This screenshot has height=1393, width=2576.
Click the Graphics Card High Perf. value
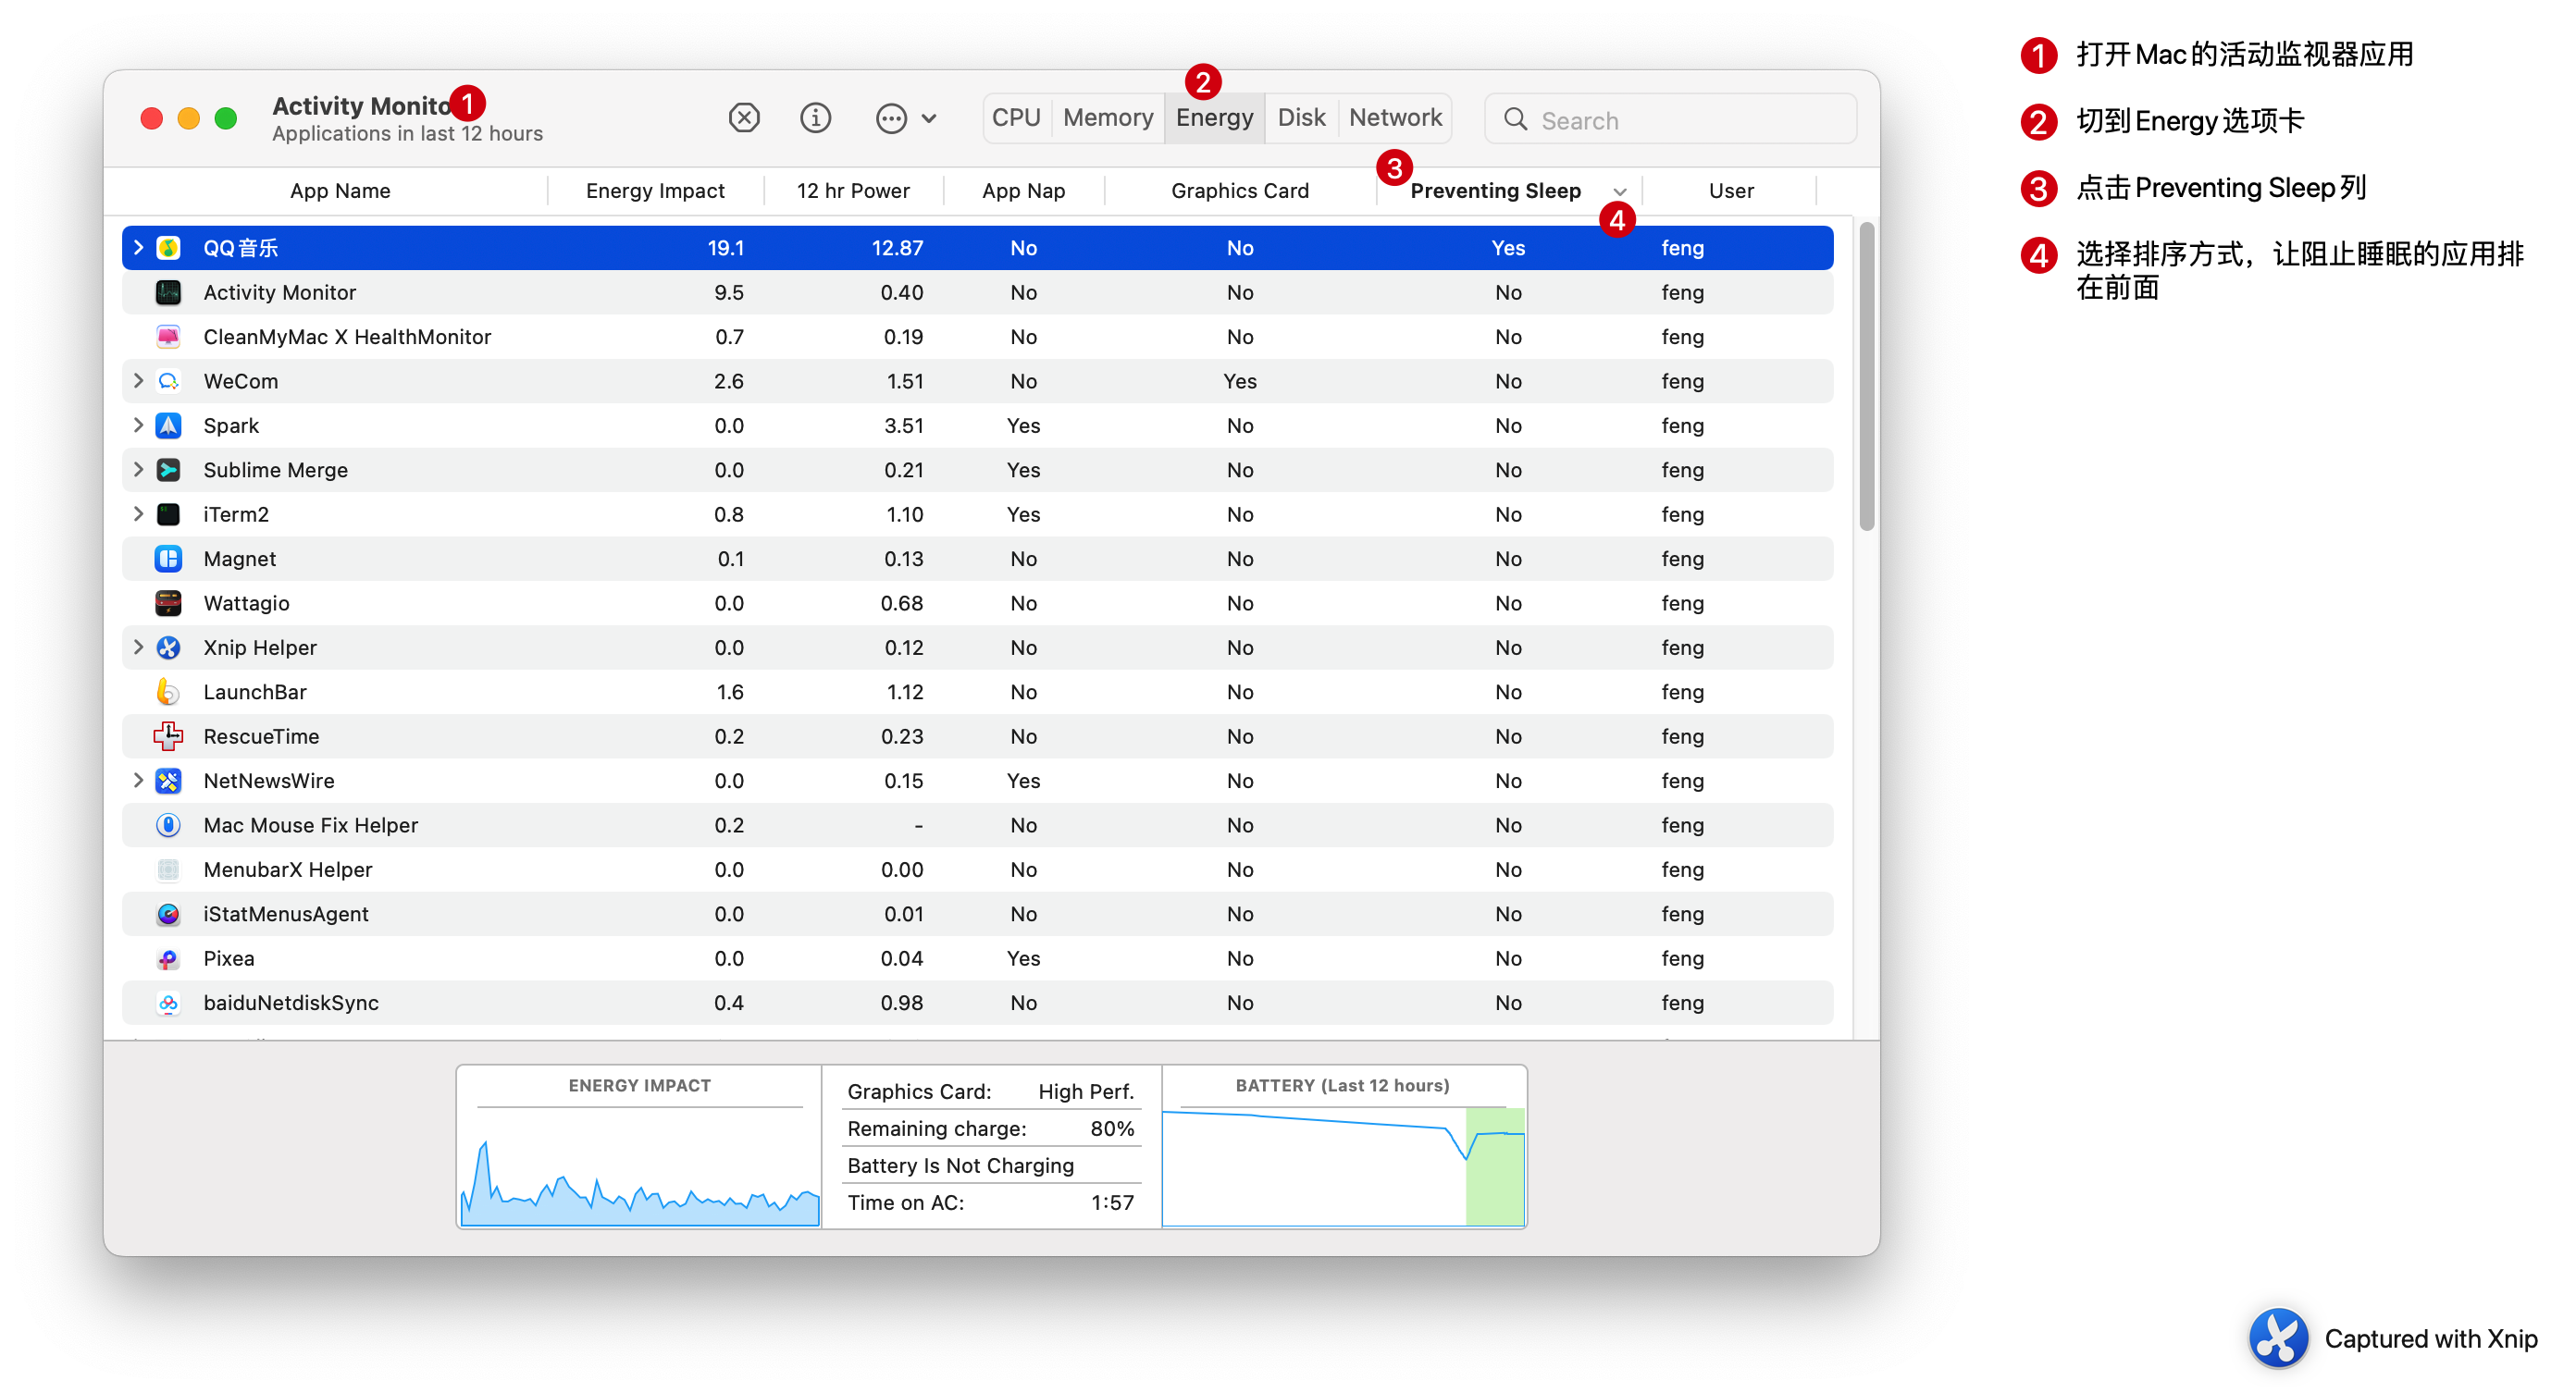click(1086, 1091)
